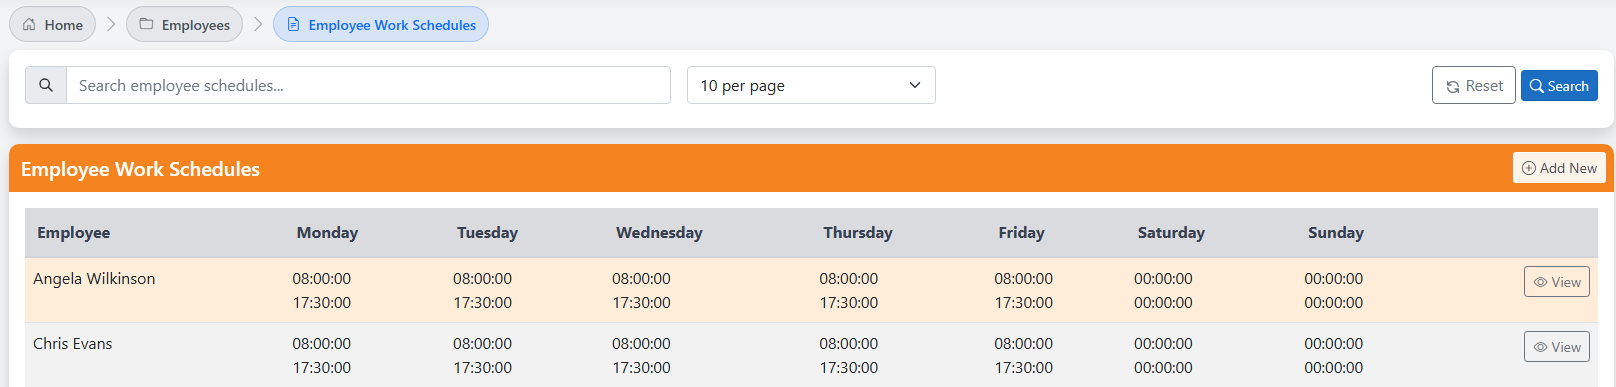The image size is (1616, 387).
Task: Click the Employee column header
Action: tap(74, 232)
